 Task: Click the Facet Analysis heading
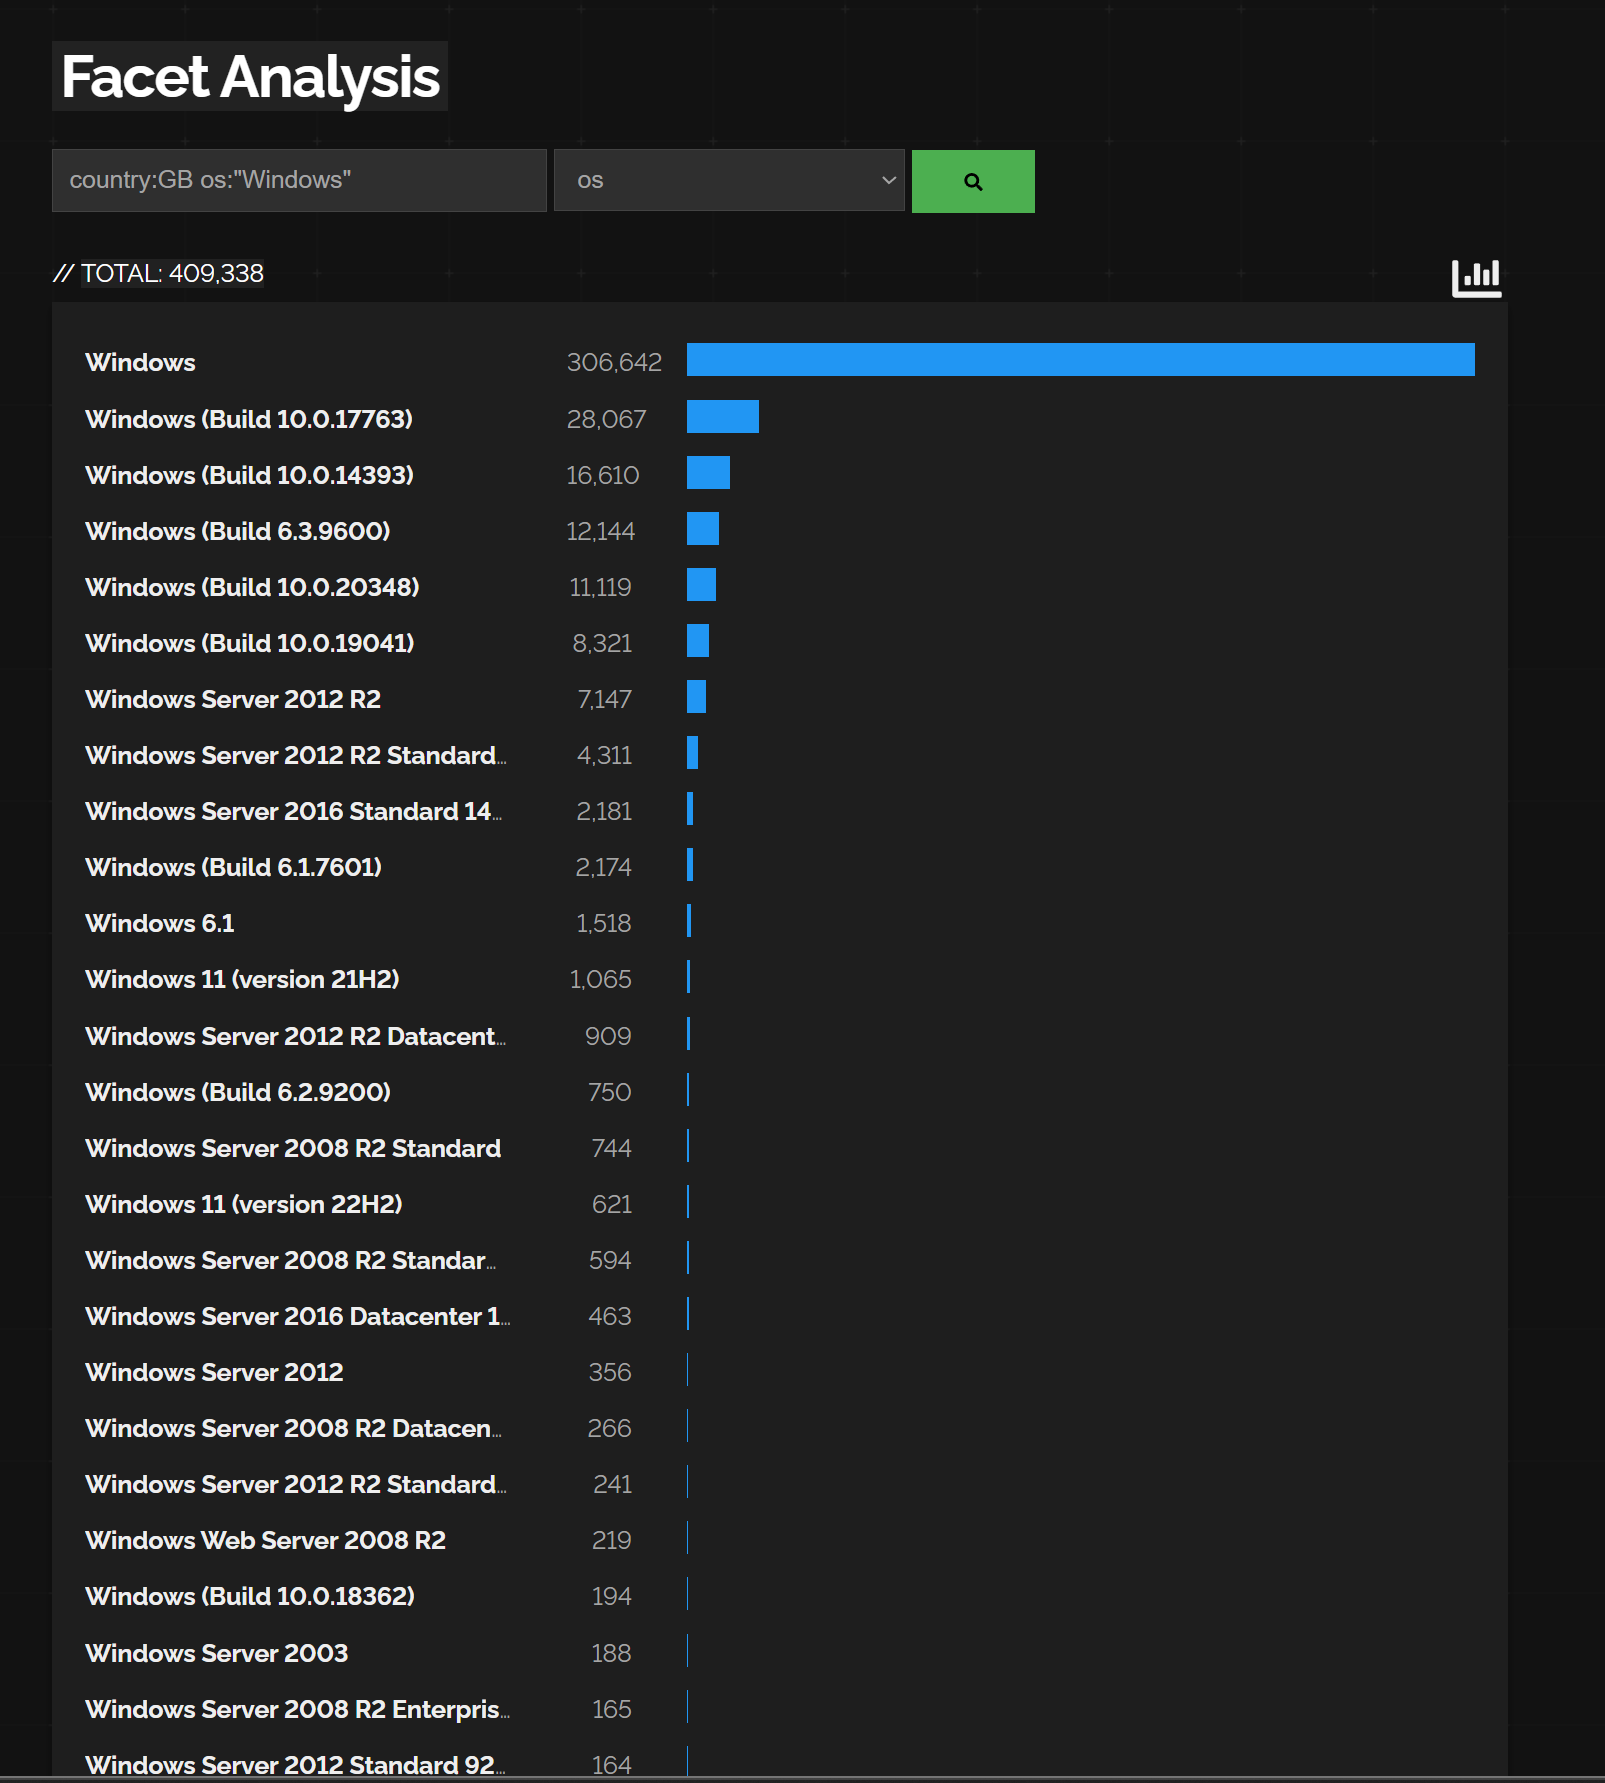click(x=250, y=77)
